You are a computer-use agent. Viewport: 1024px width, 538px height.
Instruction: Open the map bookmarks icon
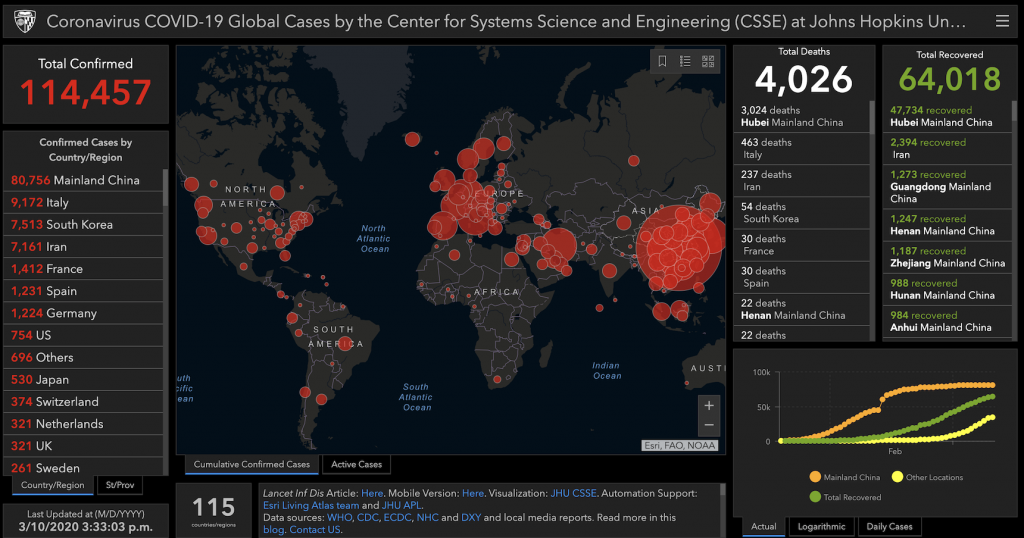pos(662,61)
